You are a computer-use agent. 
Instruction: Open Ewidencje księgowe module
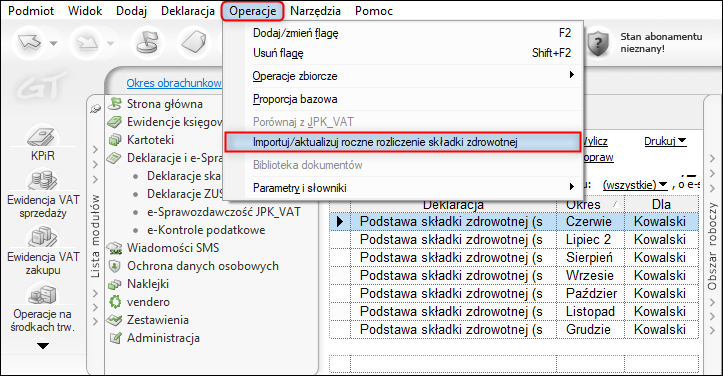coord(174,122)
